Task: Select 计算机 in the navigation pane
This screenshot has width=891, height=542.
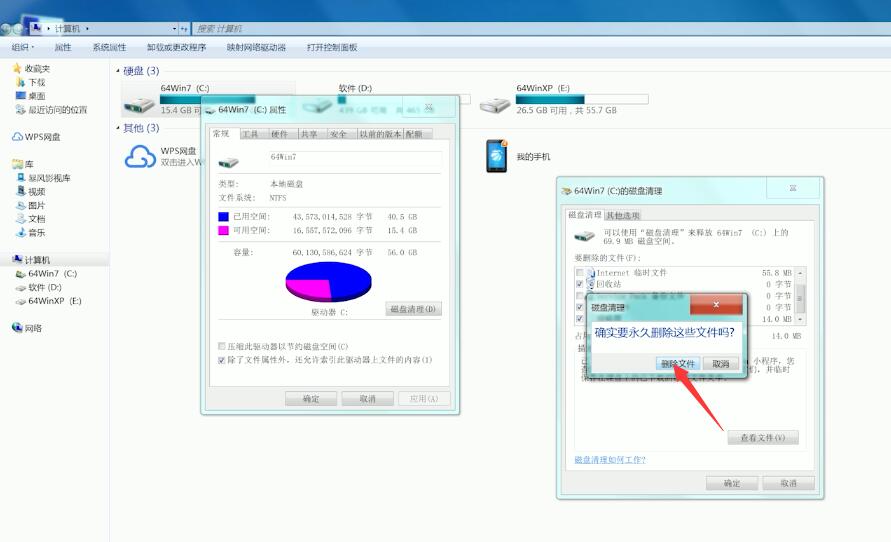Action: point(31,260)
